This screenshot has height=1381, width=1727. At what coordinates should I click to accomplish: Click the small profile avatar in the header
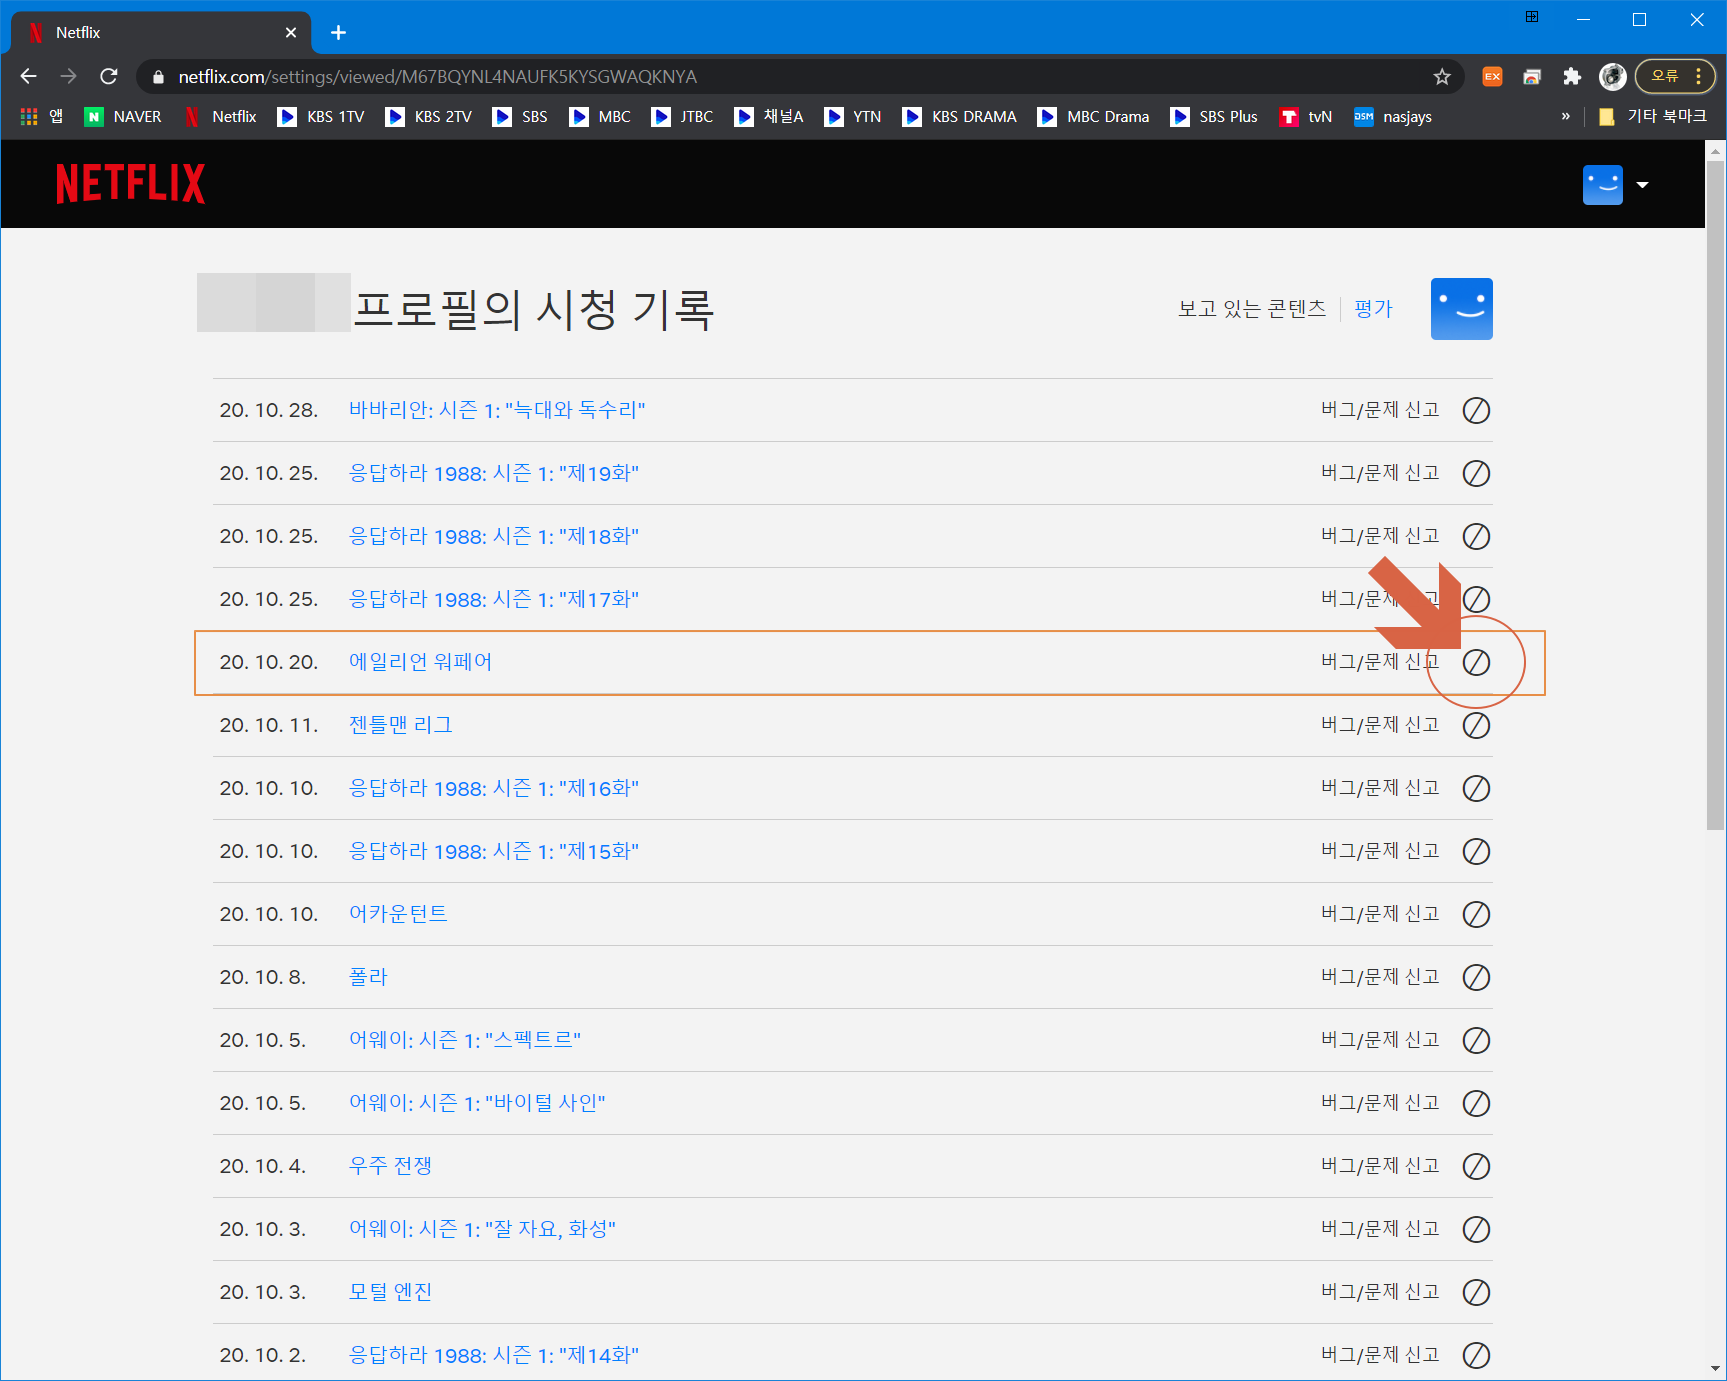point(1602,185)
